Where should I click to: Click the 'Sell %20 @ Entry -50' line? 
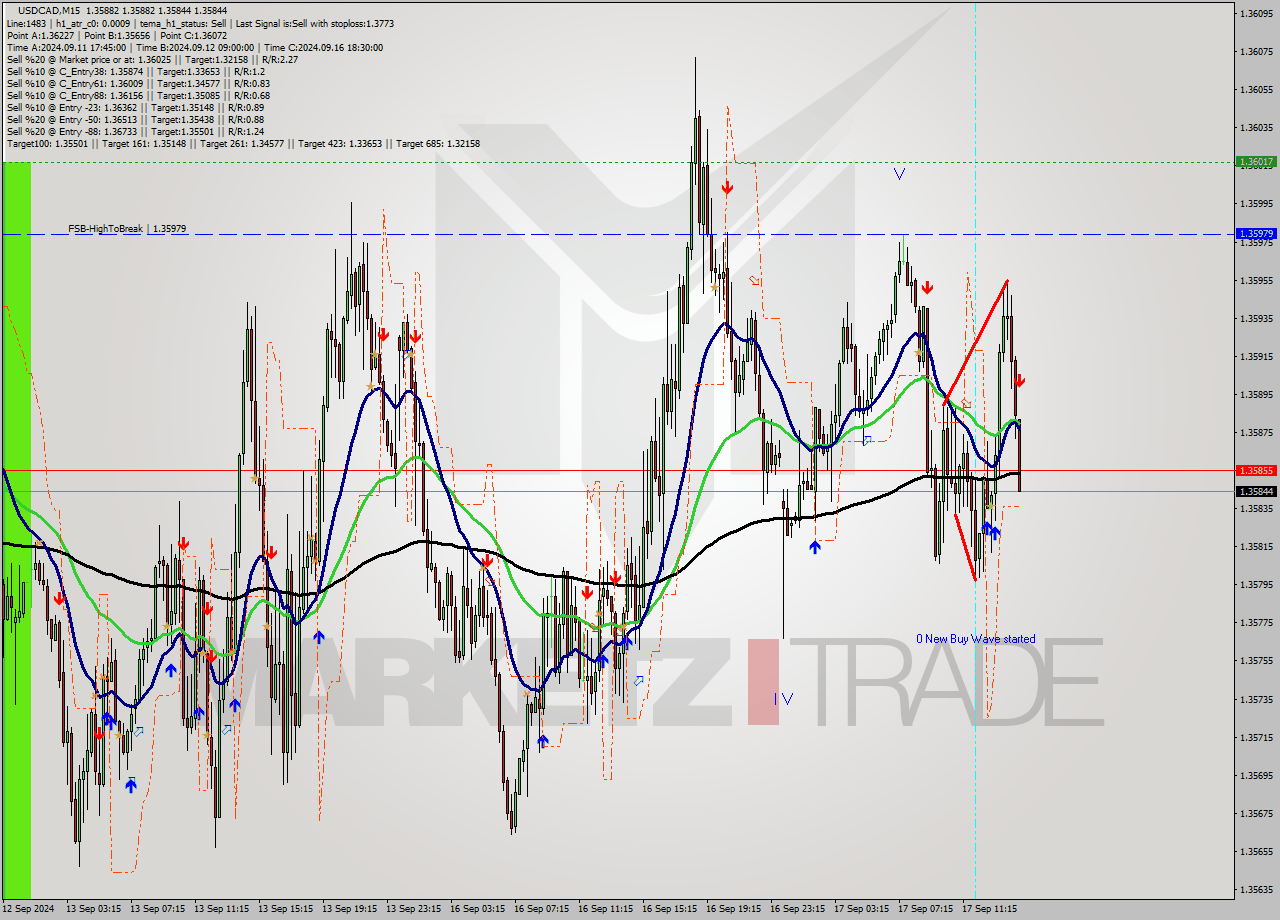tap(135, 119)
